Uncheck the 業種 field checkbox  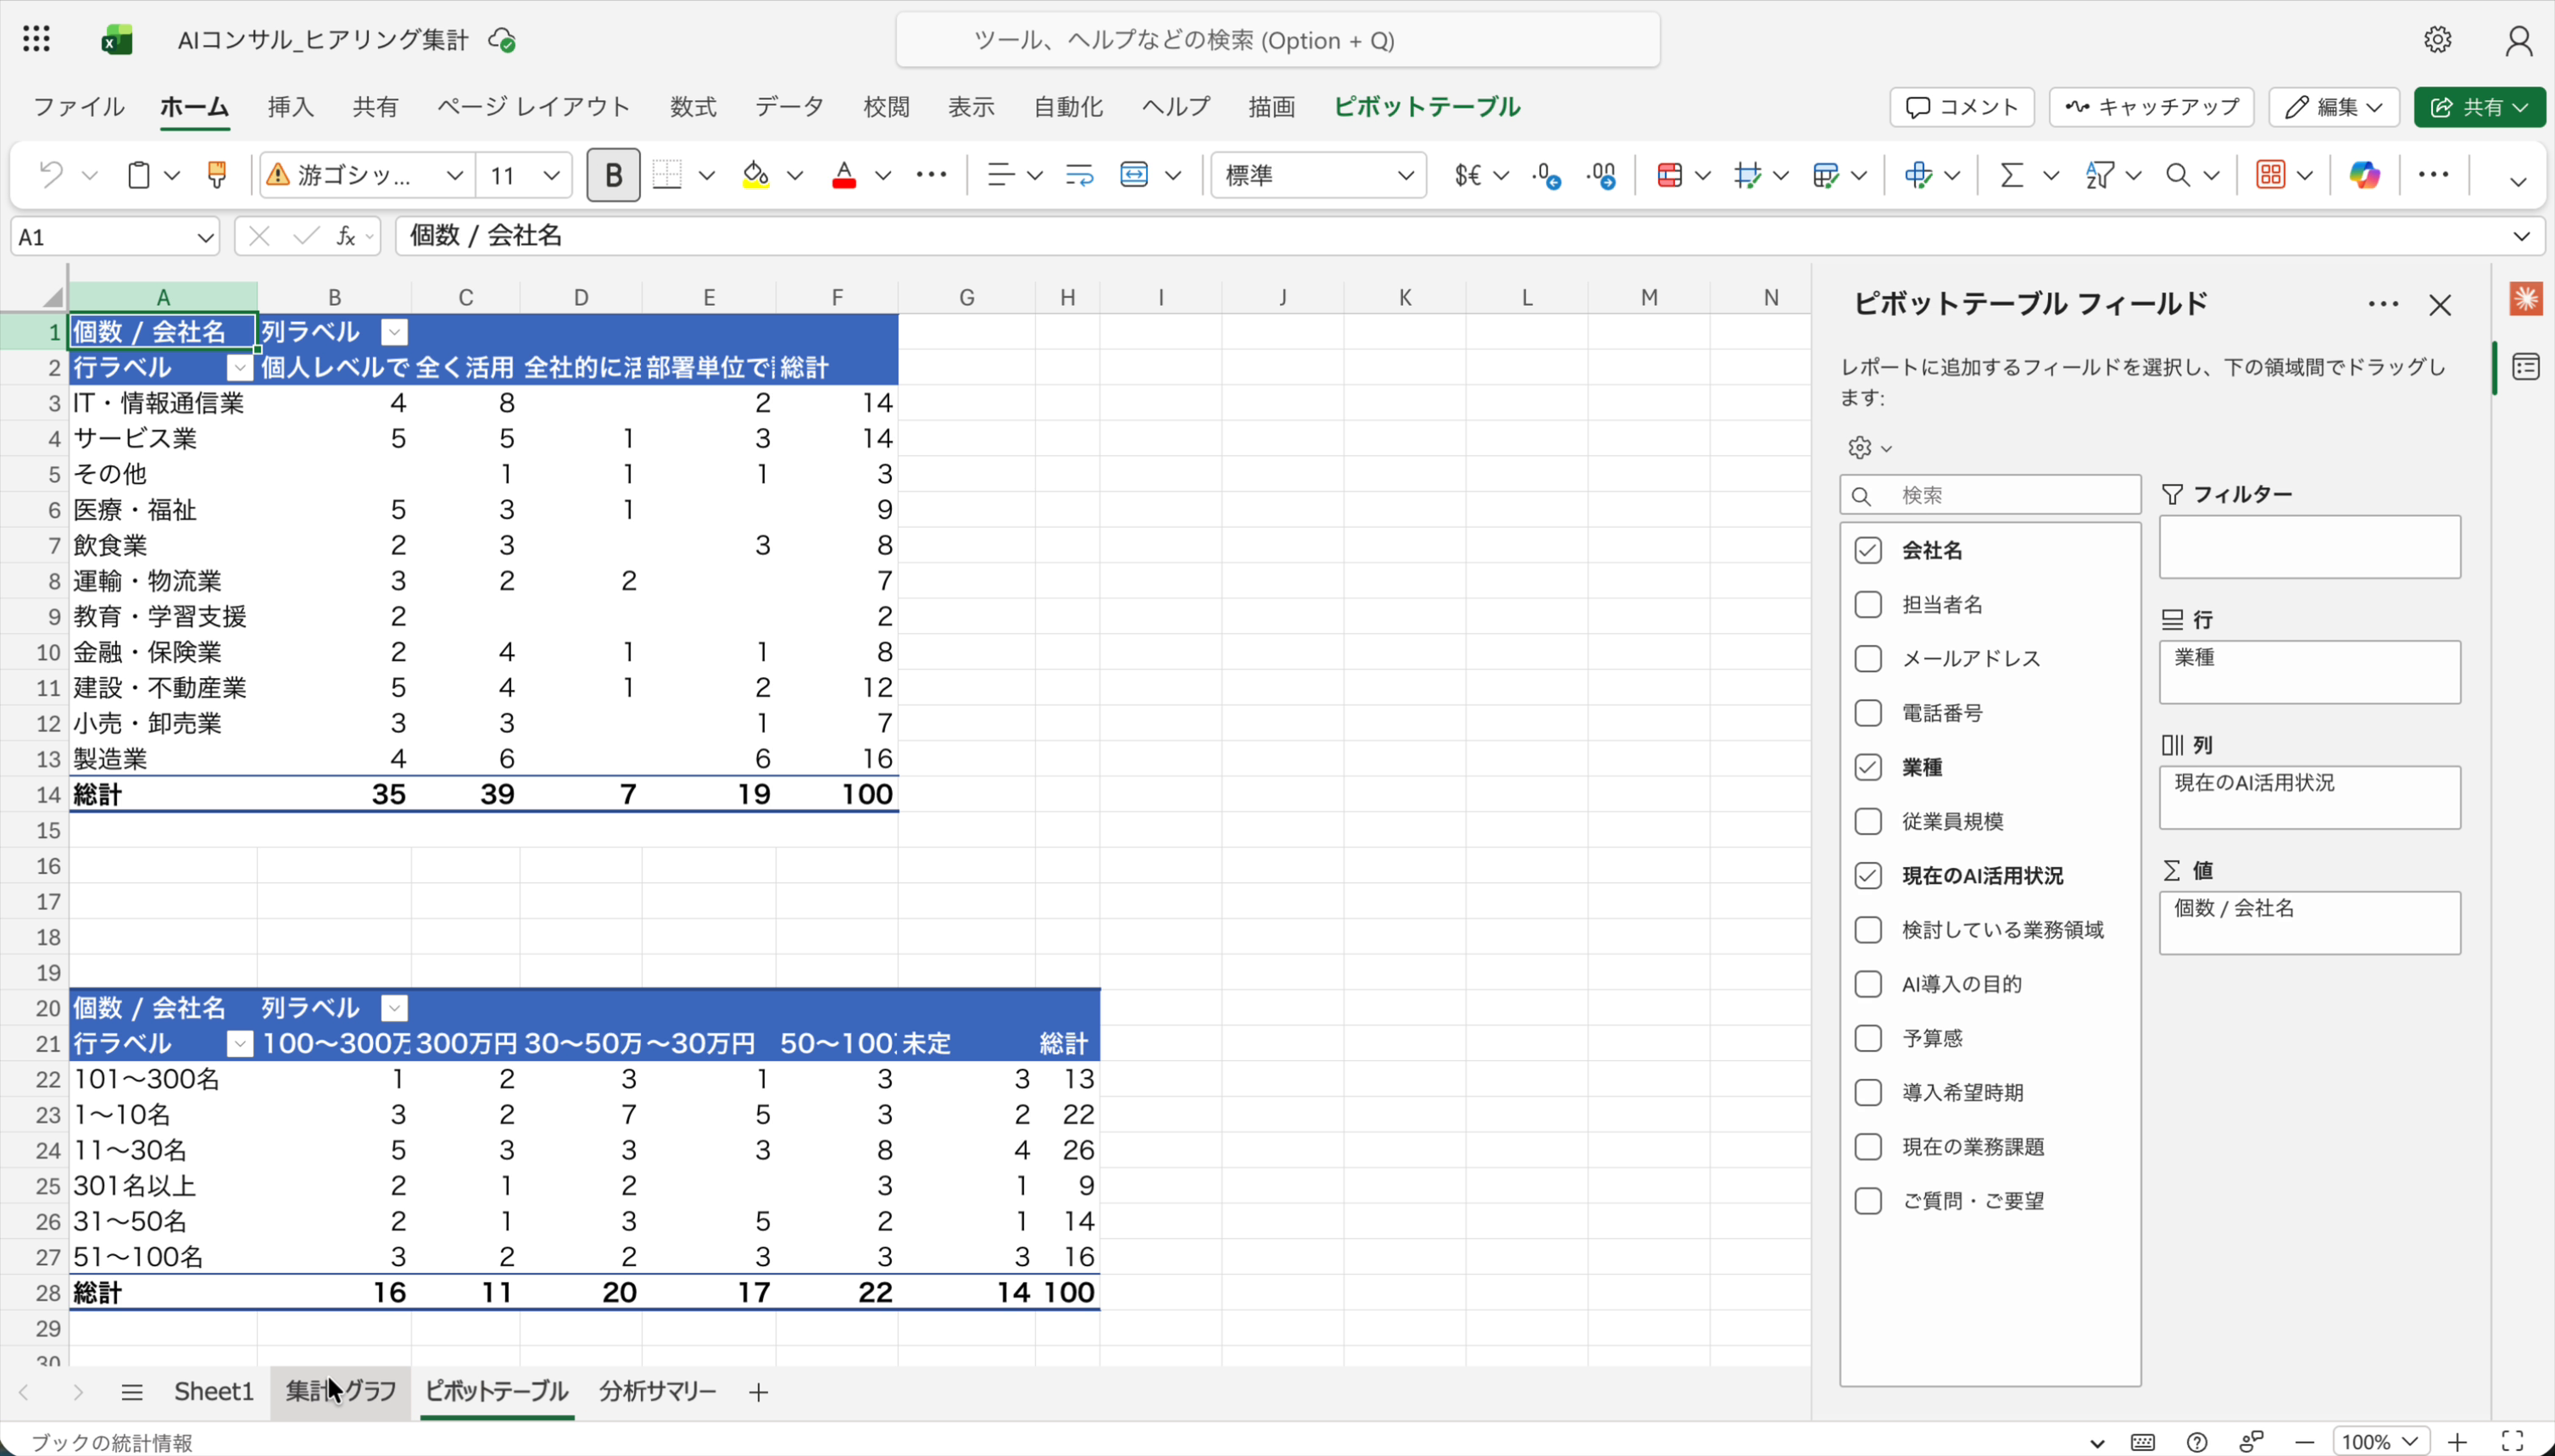[1867, 767]
